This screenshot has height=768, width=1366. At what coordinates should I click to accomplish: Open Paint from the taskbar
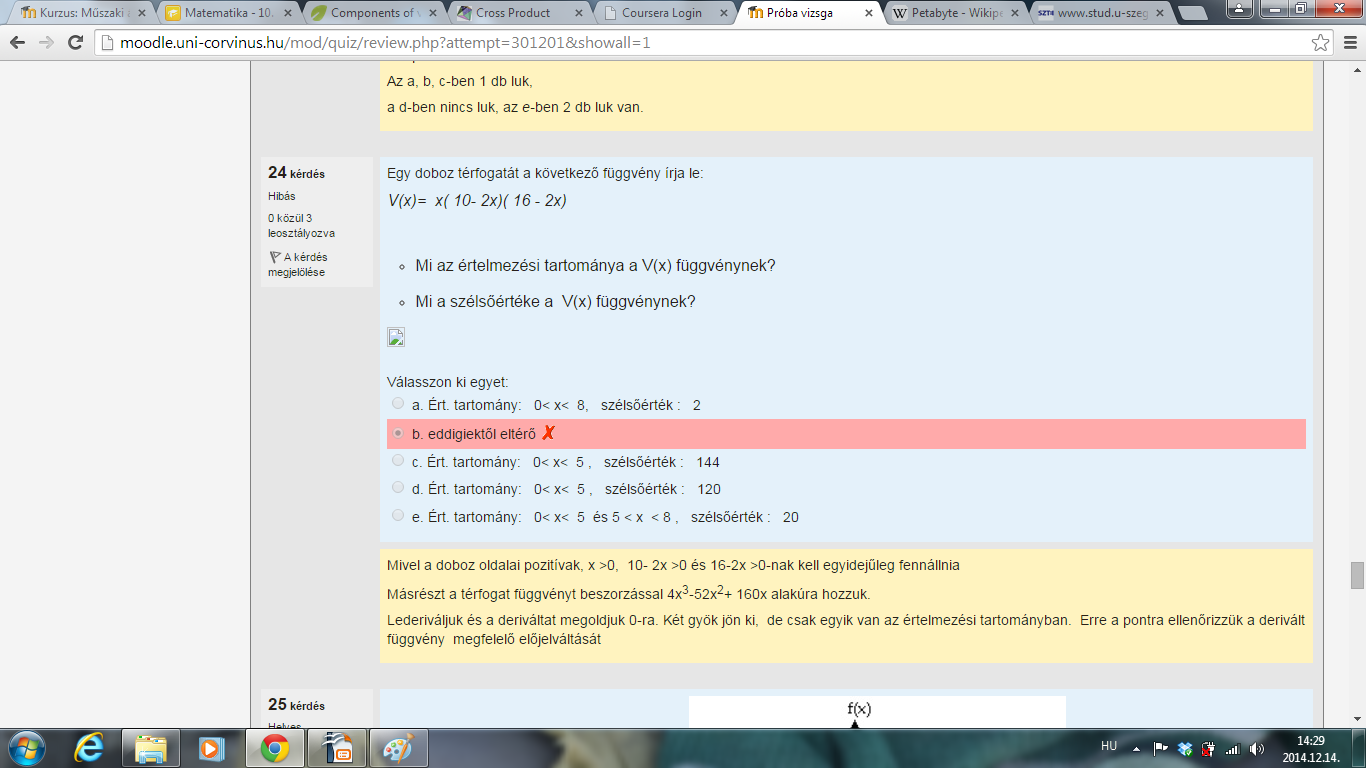(398, 747)
